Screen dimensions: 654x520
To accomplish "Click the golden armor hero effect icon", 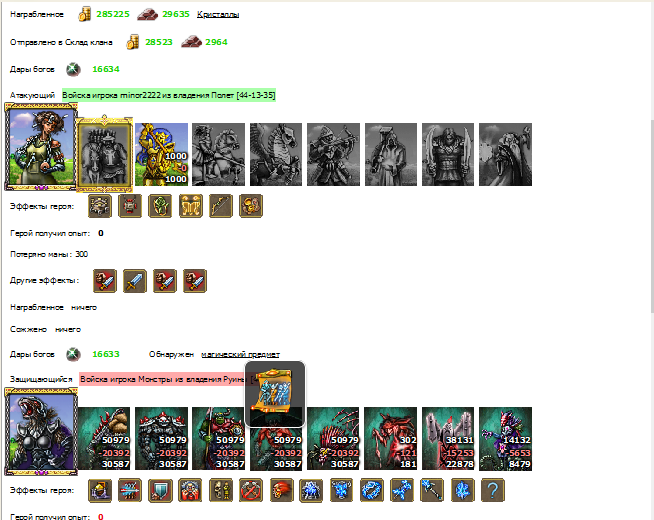I will pyautogui.click(x=191, y=206).
